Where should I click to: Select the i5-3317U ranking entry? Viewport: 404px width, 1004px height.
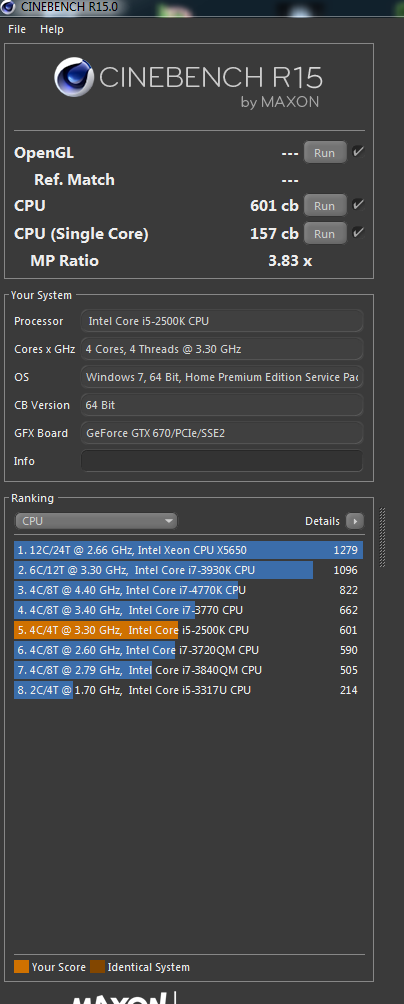tap(188, 690)
